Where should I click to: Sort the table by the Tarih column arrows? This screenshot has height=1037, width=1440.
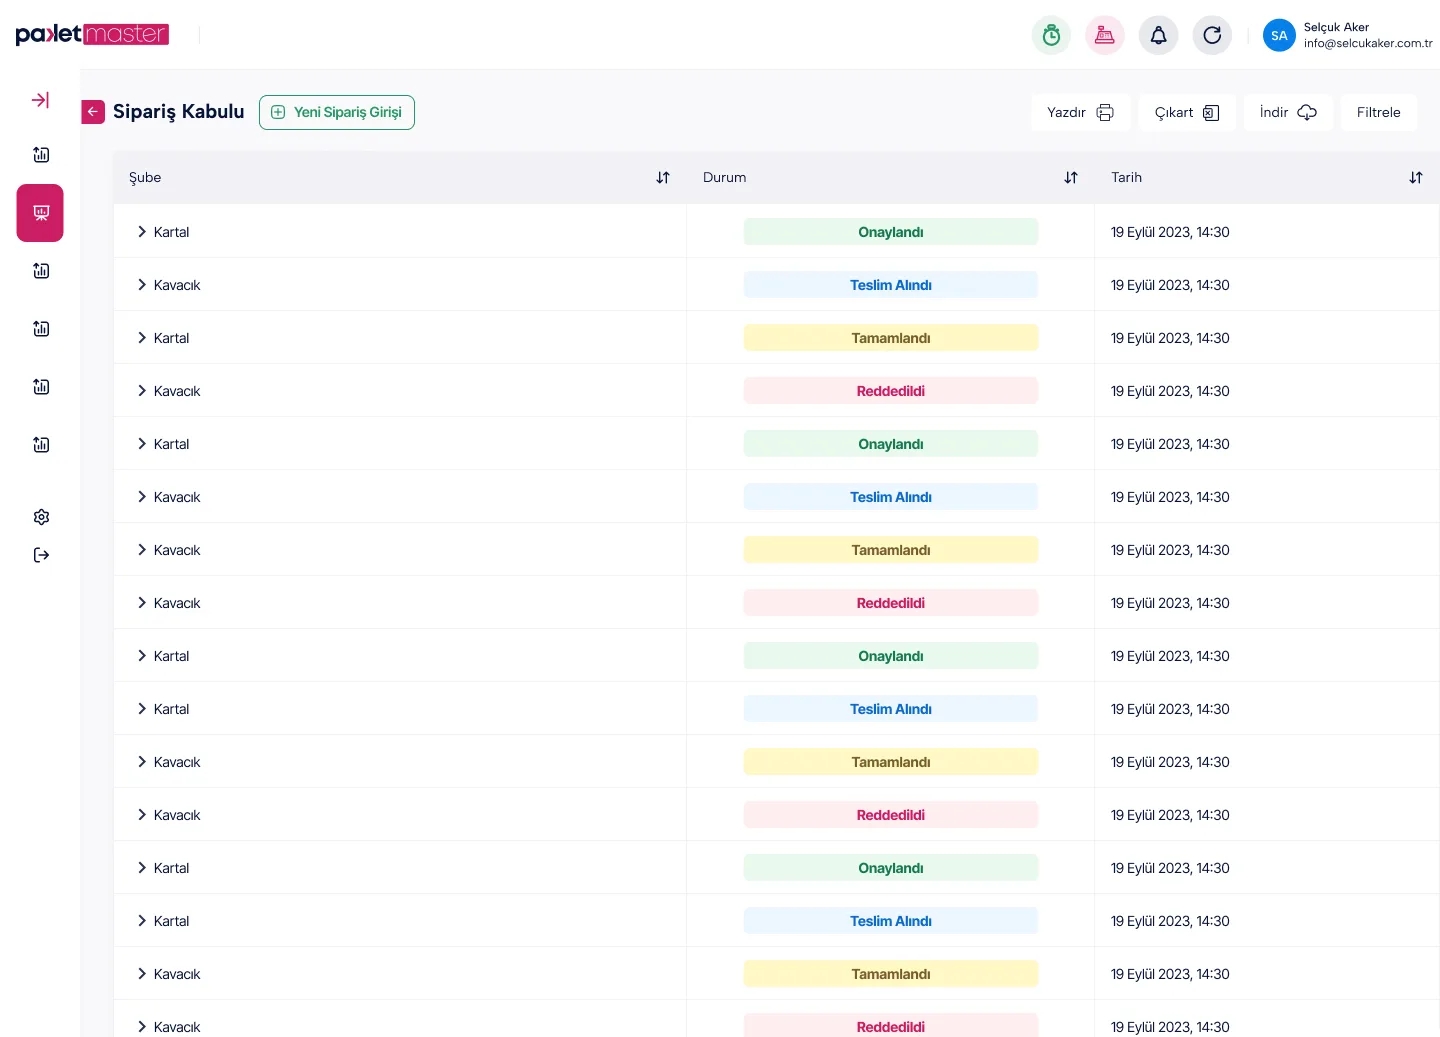point(1416,177)
